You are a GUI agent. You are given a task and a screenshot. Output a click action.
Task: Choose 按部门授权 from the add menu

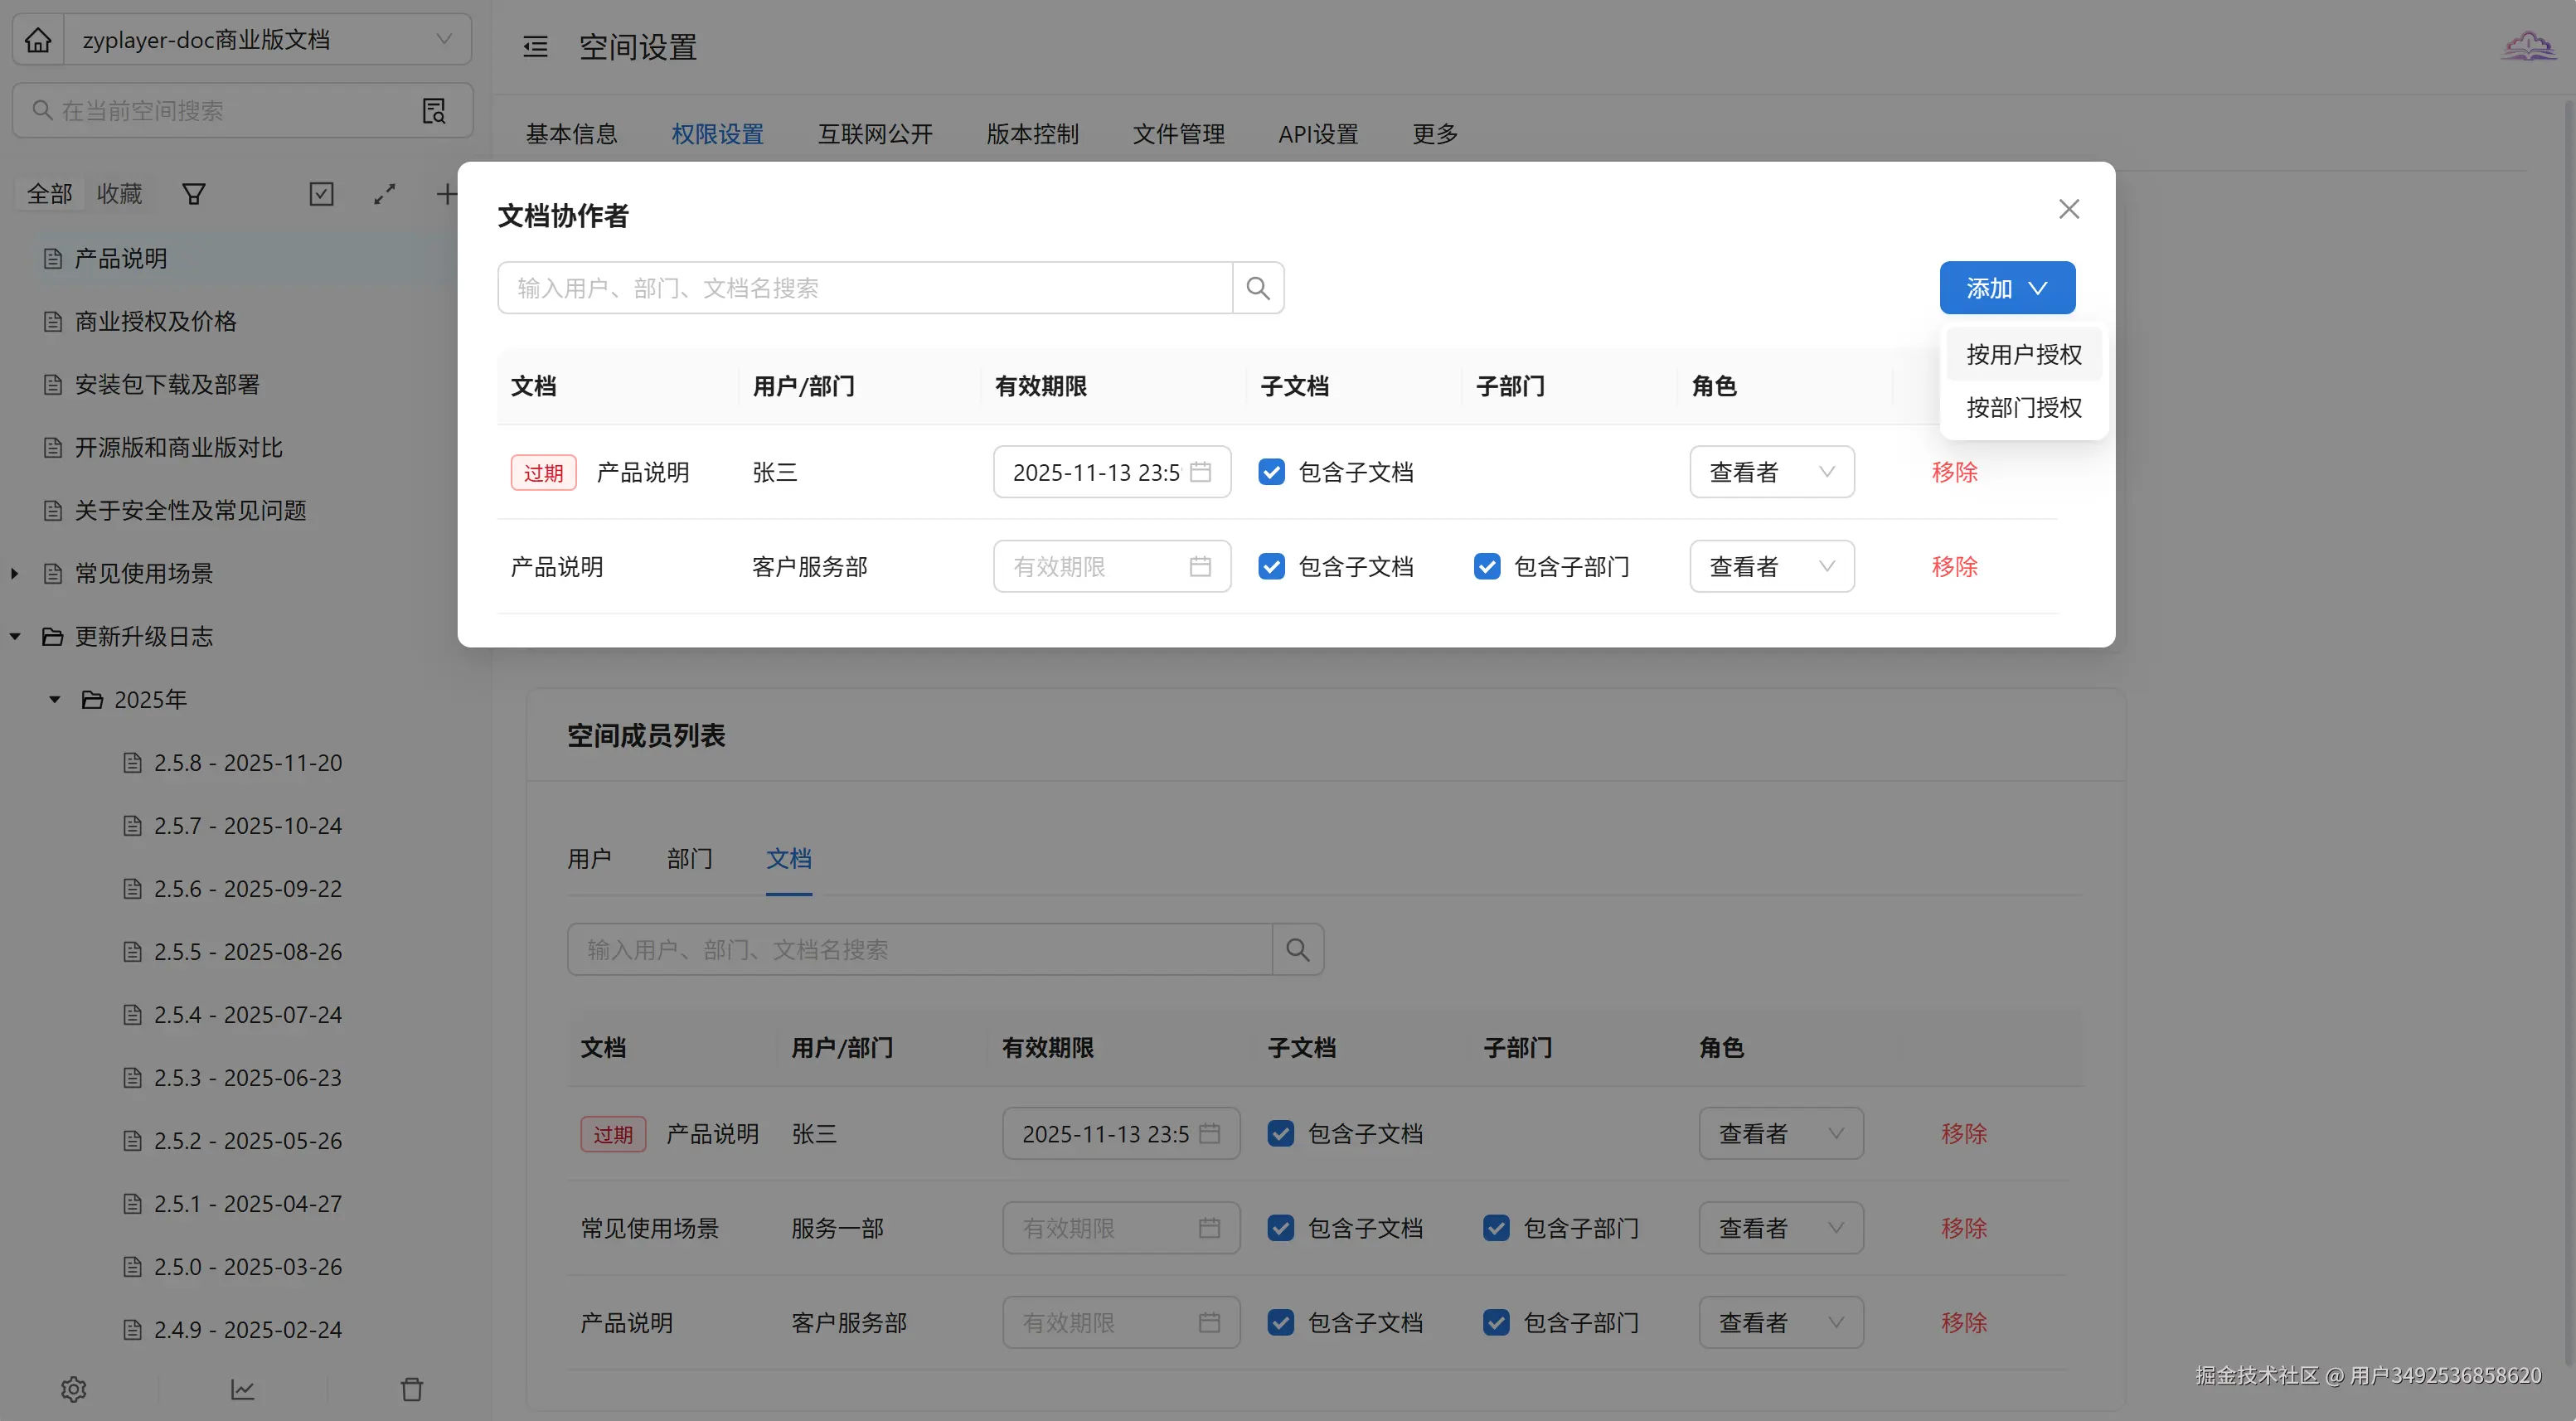click(x=2023, y=408)
